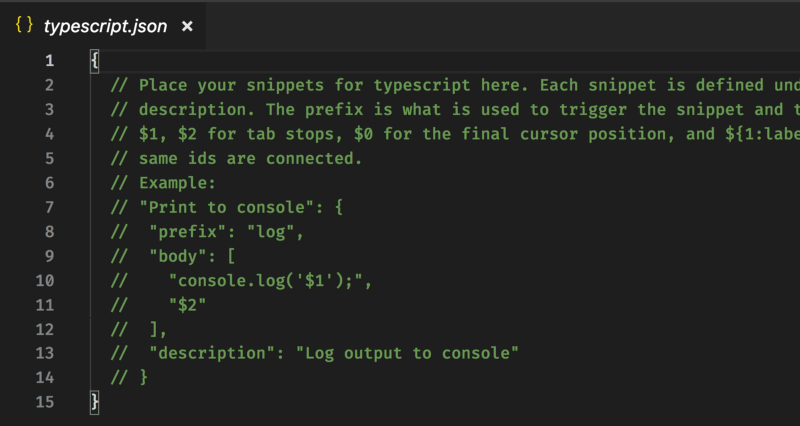Image resolution: width=800 pixels, height=426 pixels.
Task: Close the typescript.json tab
Action: (187, 27)
